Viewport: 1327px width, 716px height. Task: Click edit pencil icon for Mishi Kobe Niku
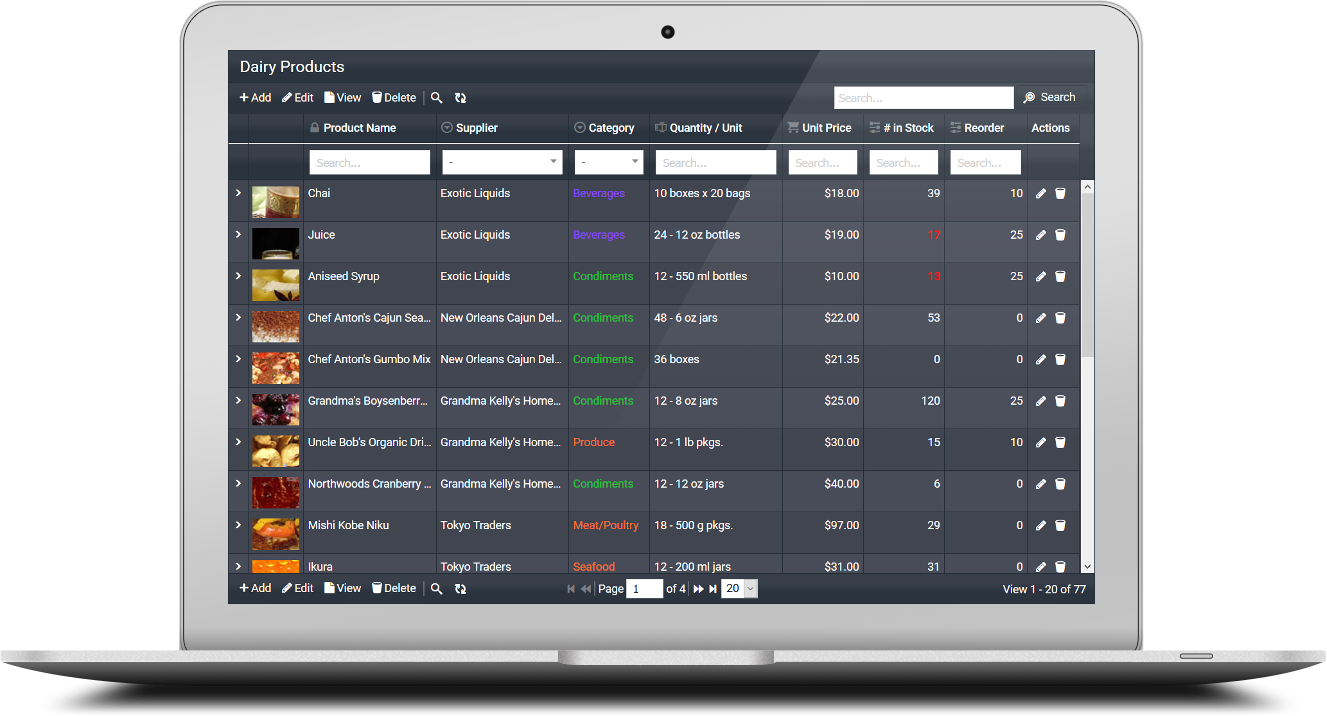(1041, 526)
